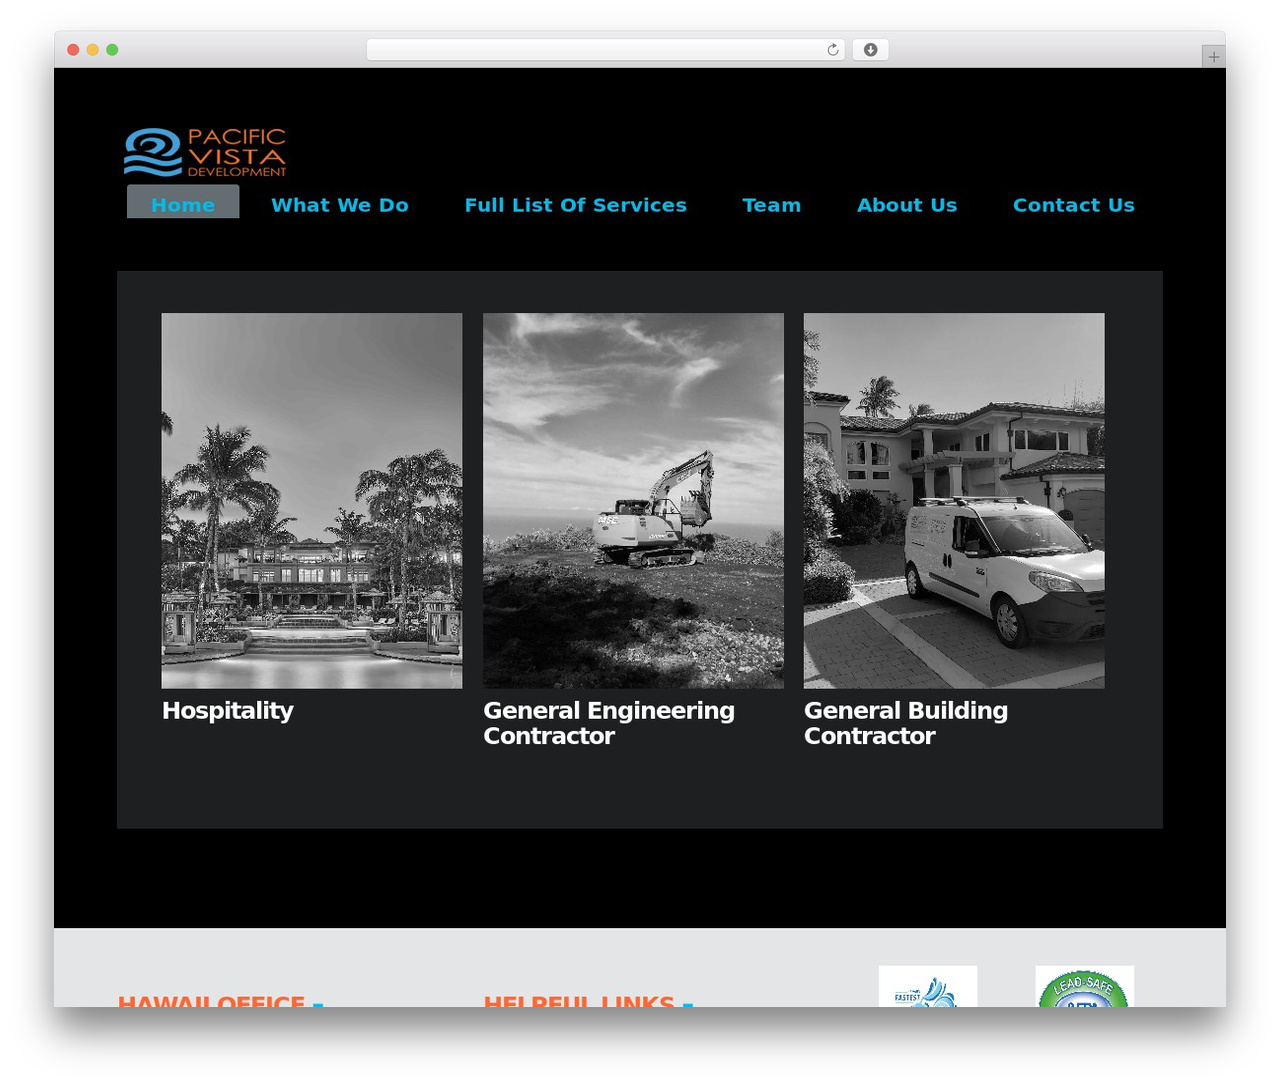Image resolution: width=1280 pixels, height=1084 pixels.
Task: Minimize the window with yellow button
Action: point(92,50)
